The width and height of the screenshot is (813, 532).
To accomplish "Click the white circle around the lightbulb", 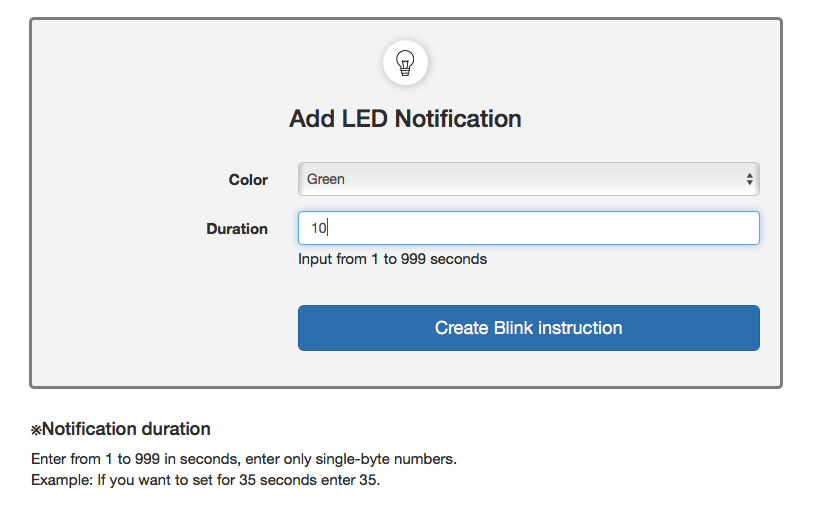I will pos(405,63).
